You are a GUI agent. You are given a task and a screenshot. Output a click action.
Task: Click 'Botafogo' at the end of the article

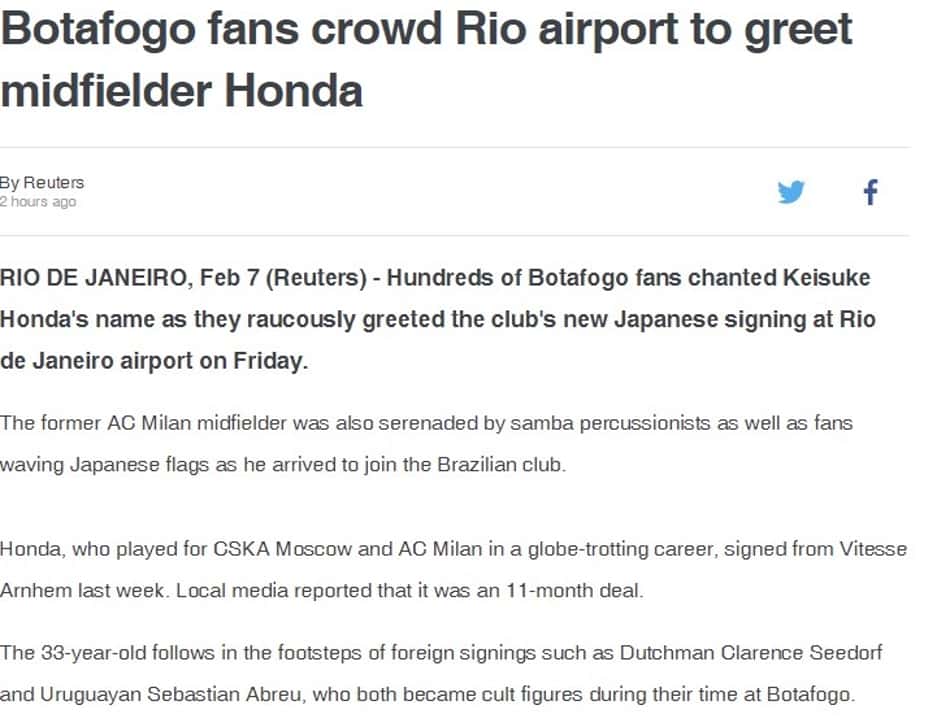(809, 694)
